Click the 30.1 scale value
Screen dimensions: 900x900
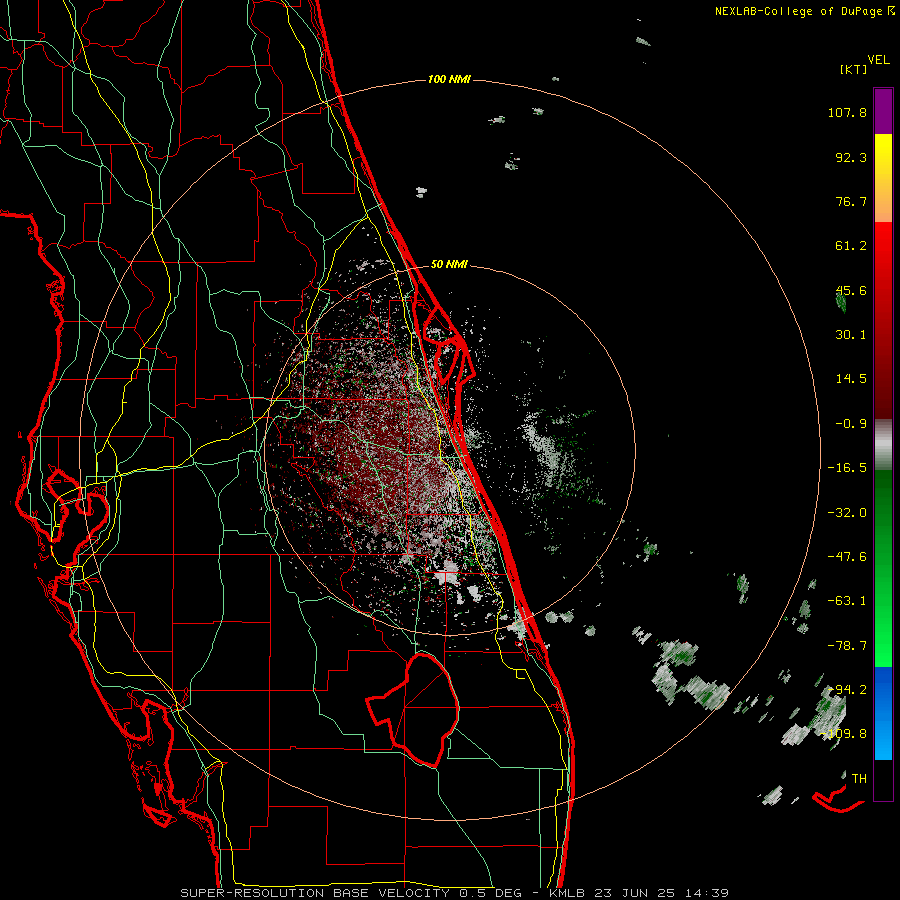851,335
